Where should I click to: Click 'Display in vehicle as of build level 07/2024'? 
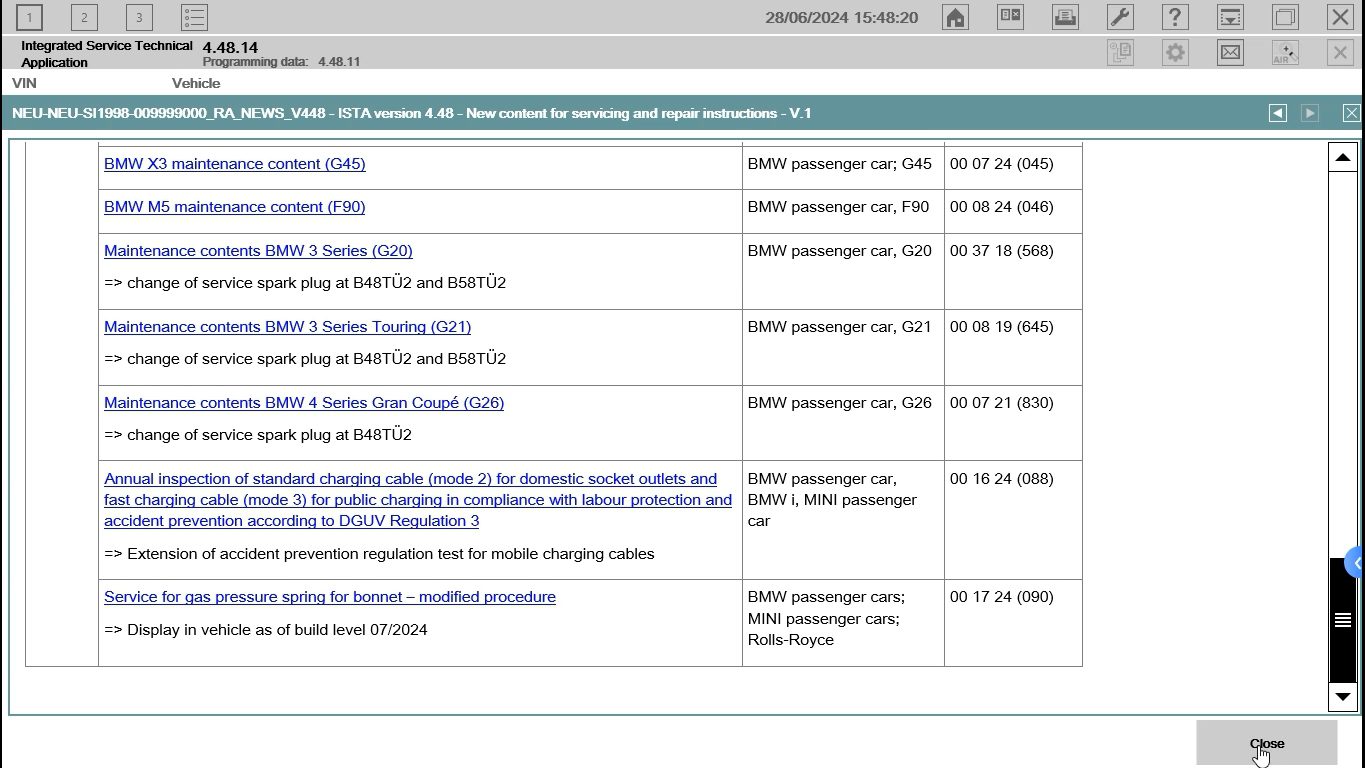(277, 630)
